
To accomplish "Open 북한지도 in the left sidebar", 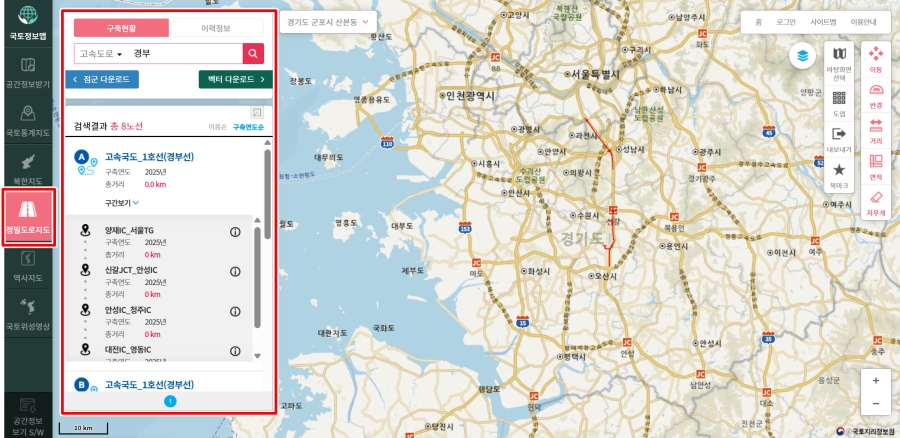I will [x=28, y=169].
